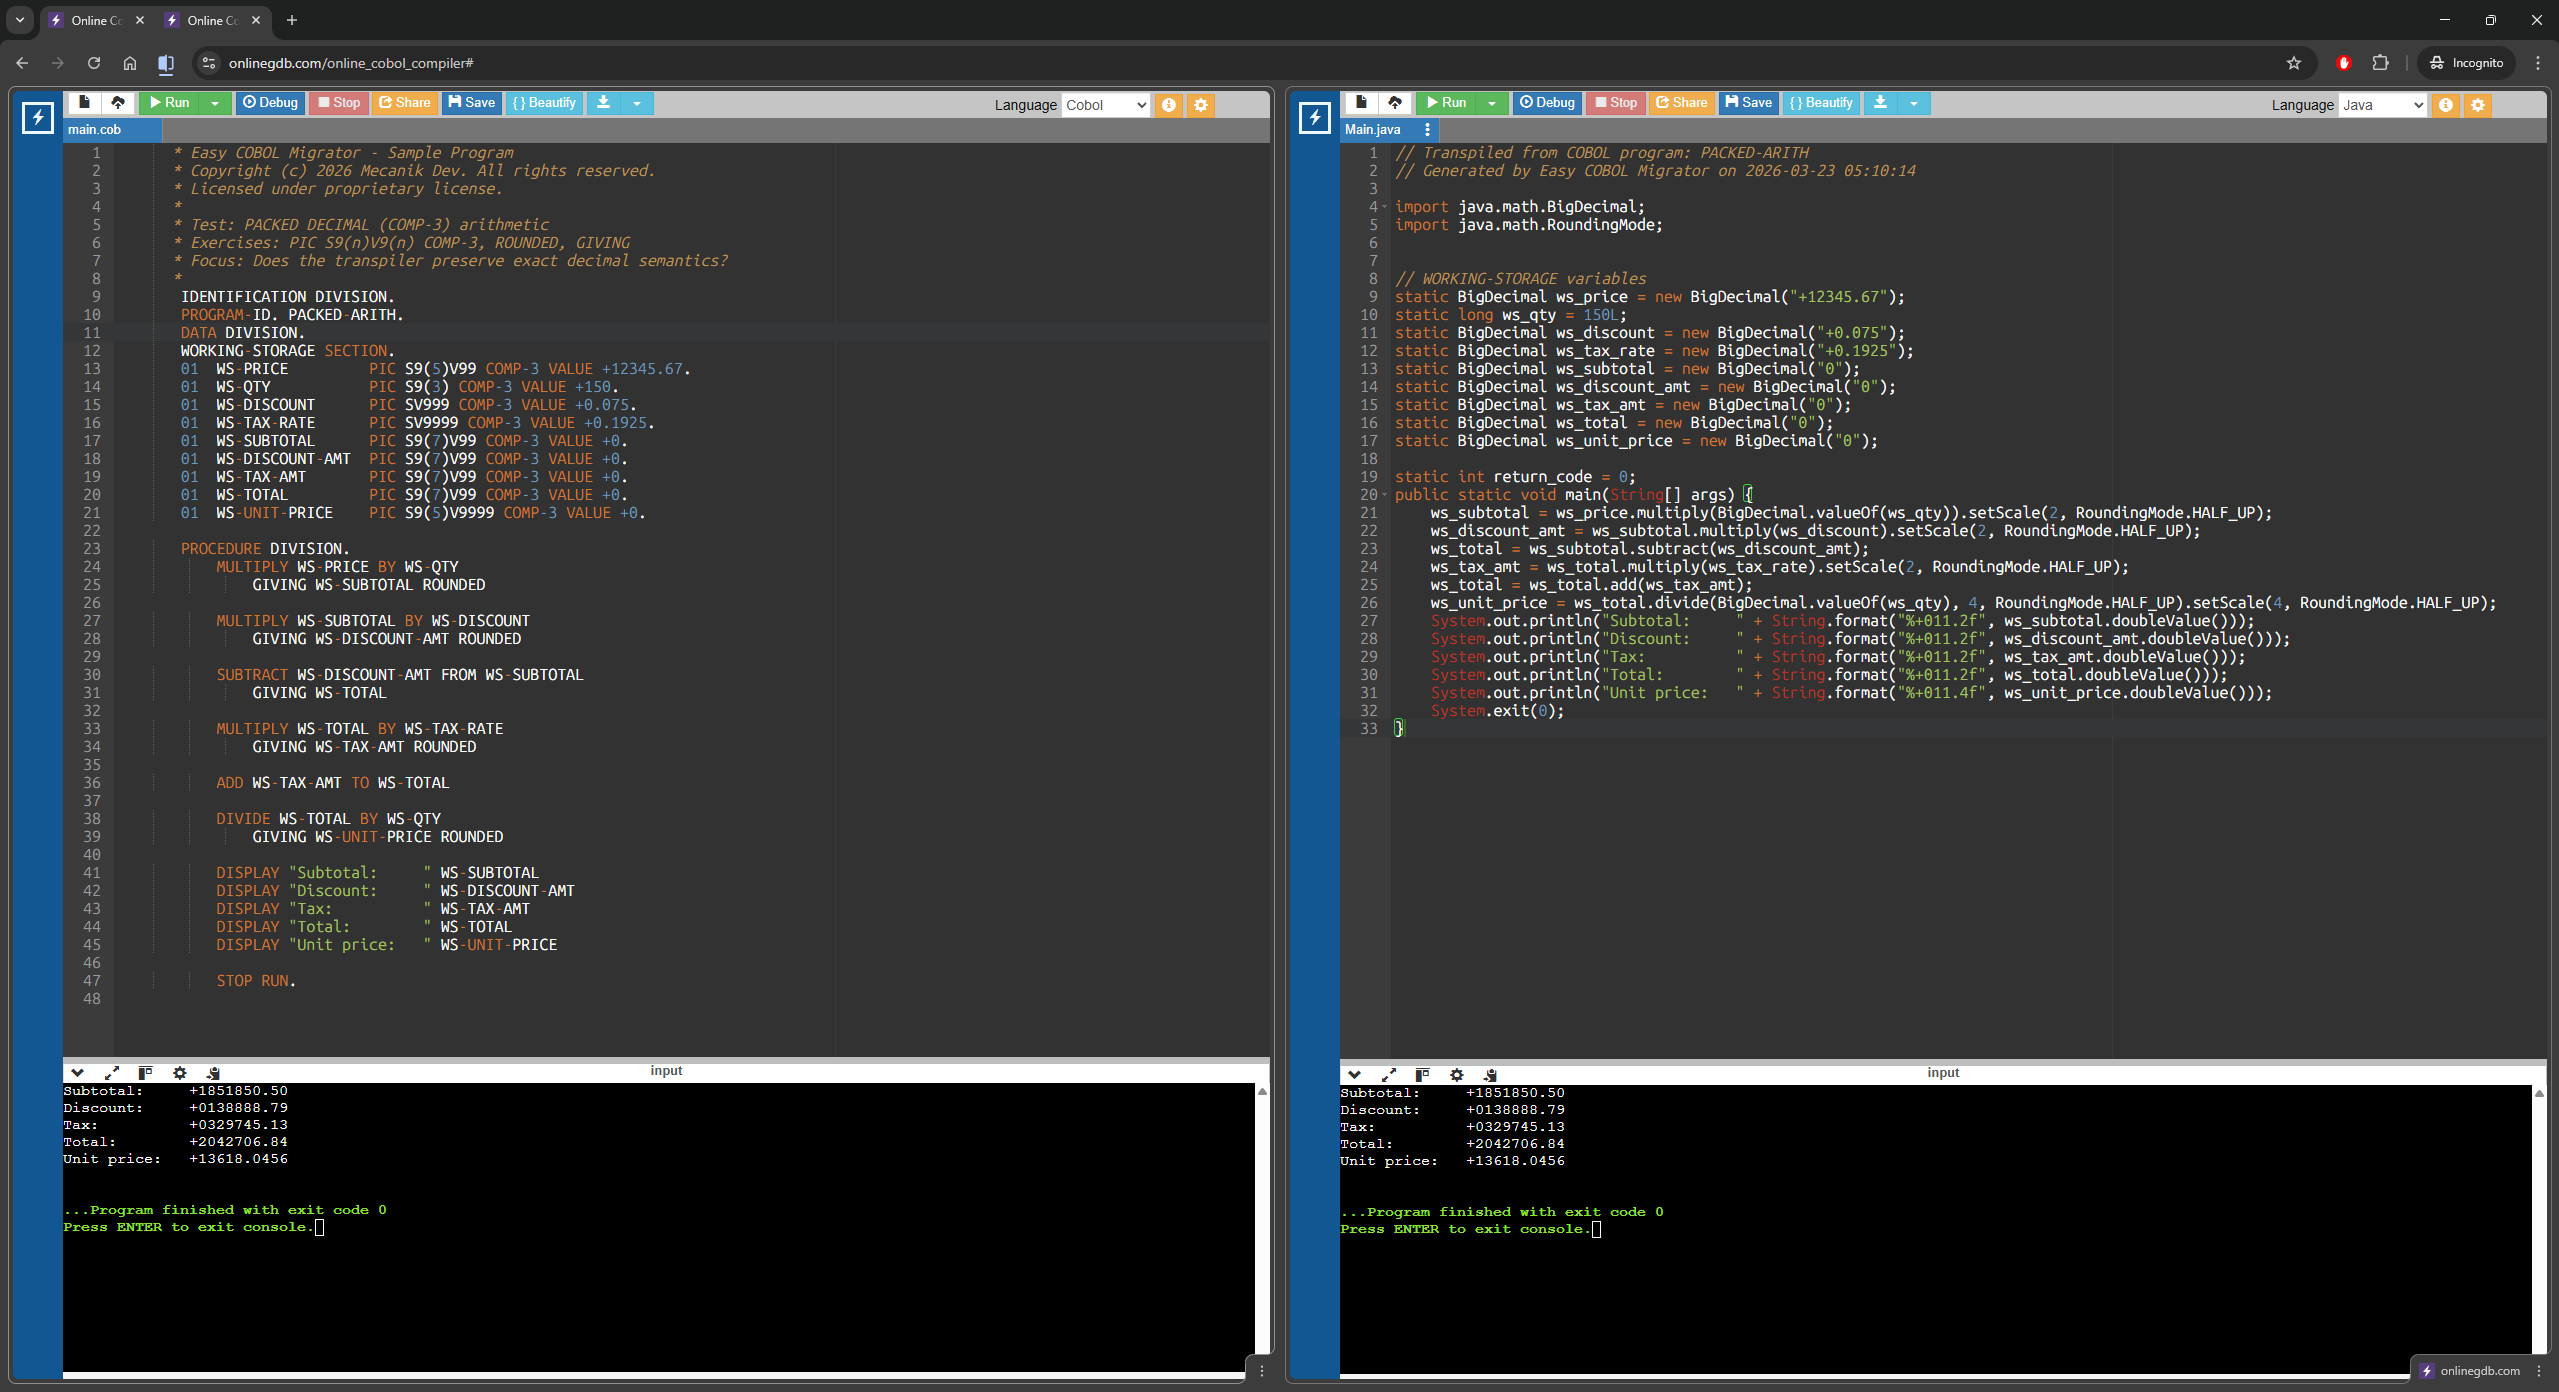Click the Debug button in the Cobol pane

point(270,102)
